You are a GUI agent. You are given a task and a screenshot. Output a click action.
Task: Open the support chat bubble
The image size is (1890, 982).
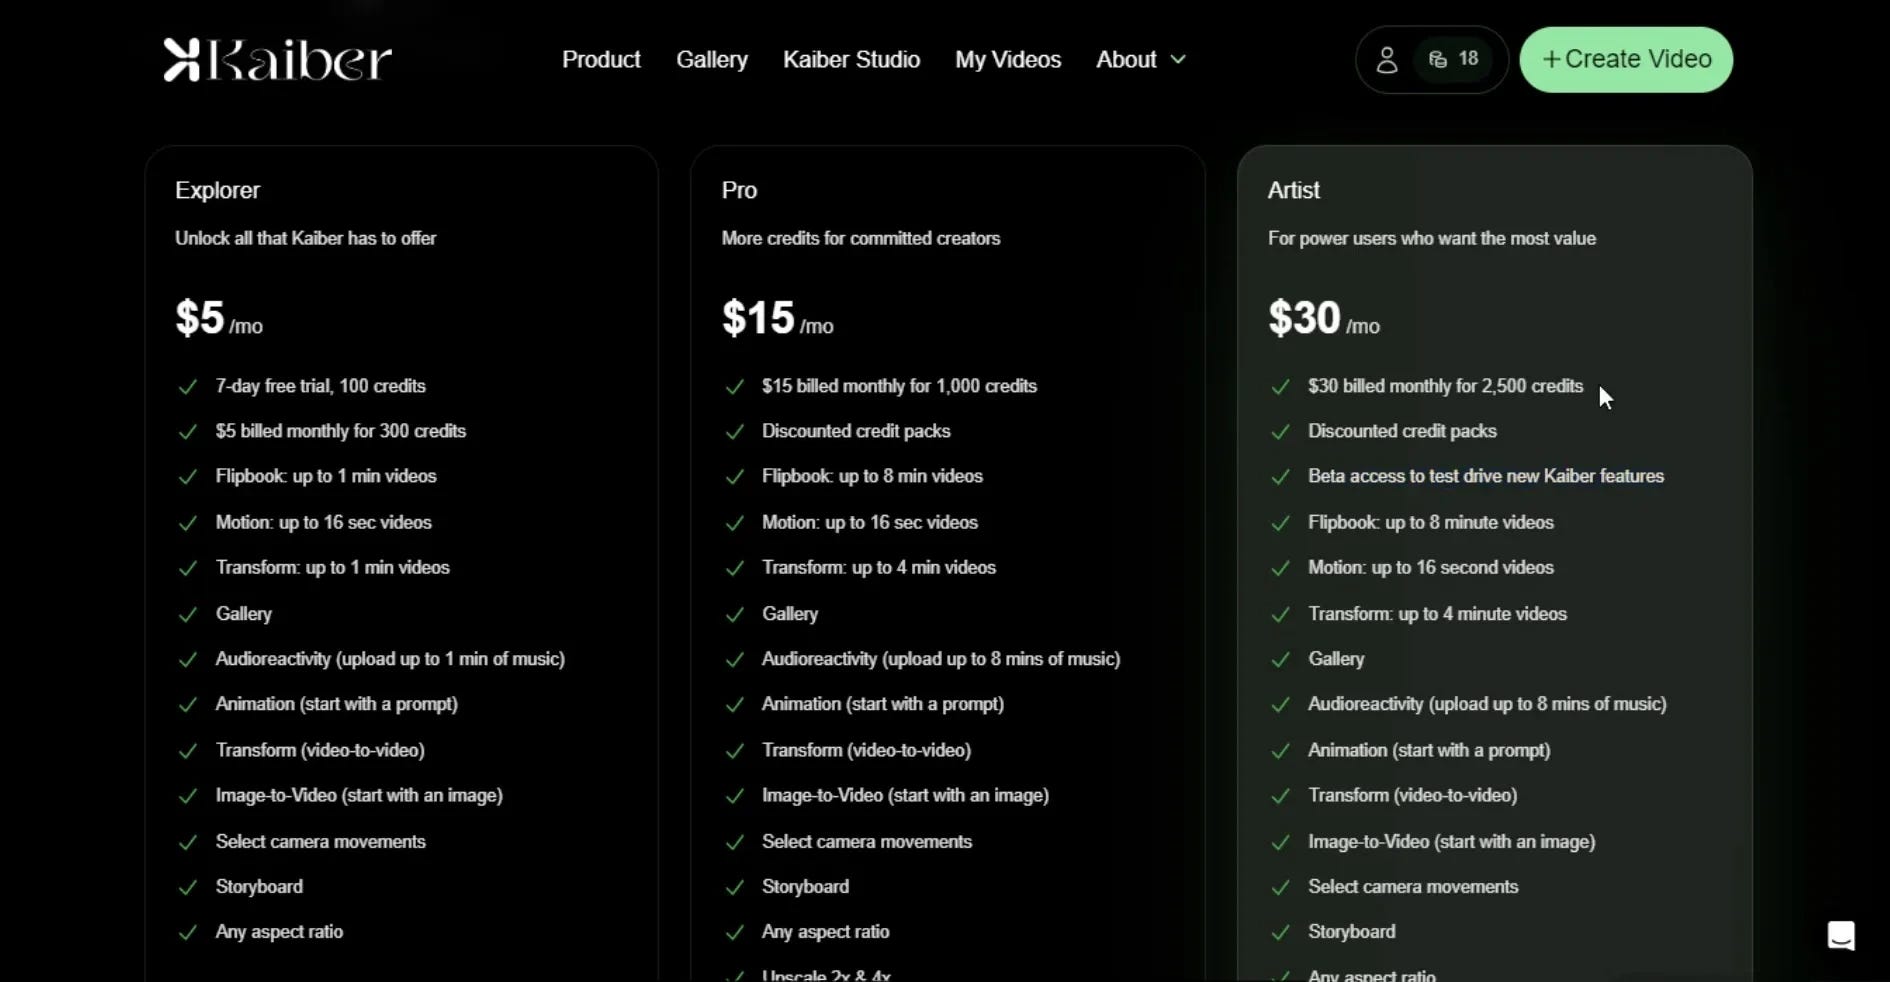[1842, 936]
